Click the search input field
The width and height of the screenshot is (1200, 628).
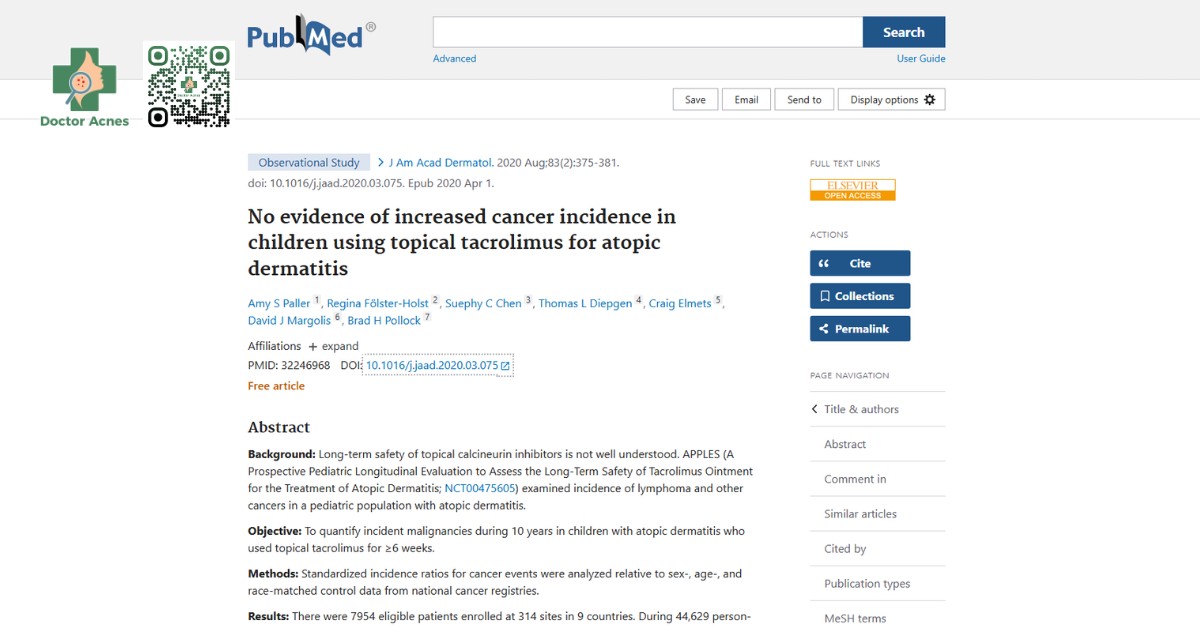[x=647, y=32]
